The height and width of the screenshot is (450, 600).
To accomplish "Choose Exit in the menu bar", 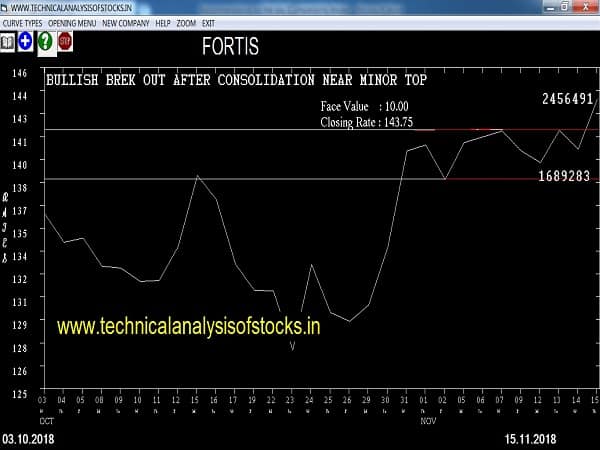I will pyautogui.click(x=209, y=21).
